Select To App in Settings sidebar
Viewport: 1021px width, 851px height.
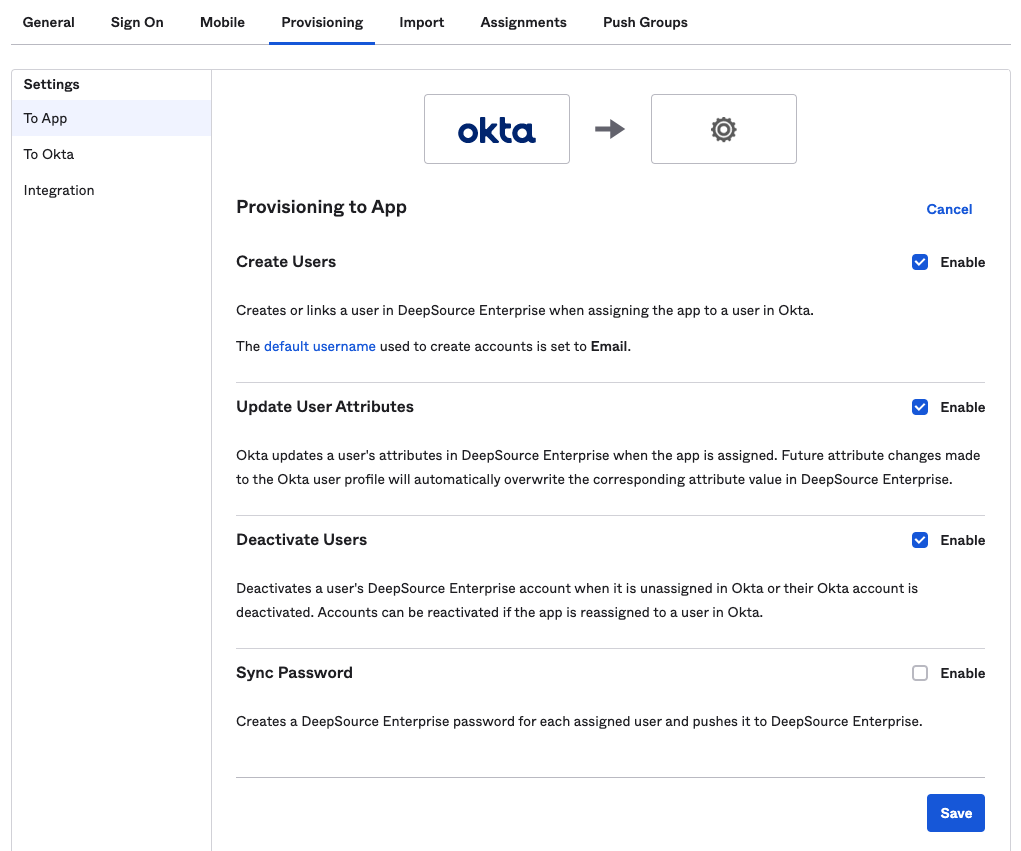tap(111, 118)
